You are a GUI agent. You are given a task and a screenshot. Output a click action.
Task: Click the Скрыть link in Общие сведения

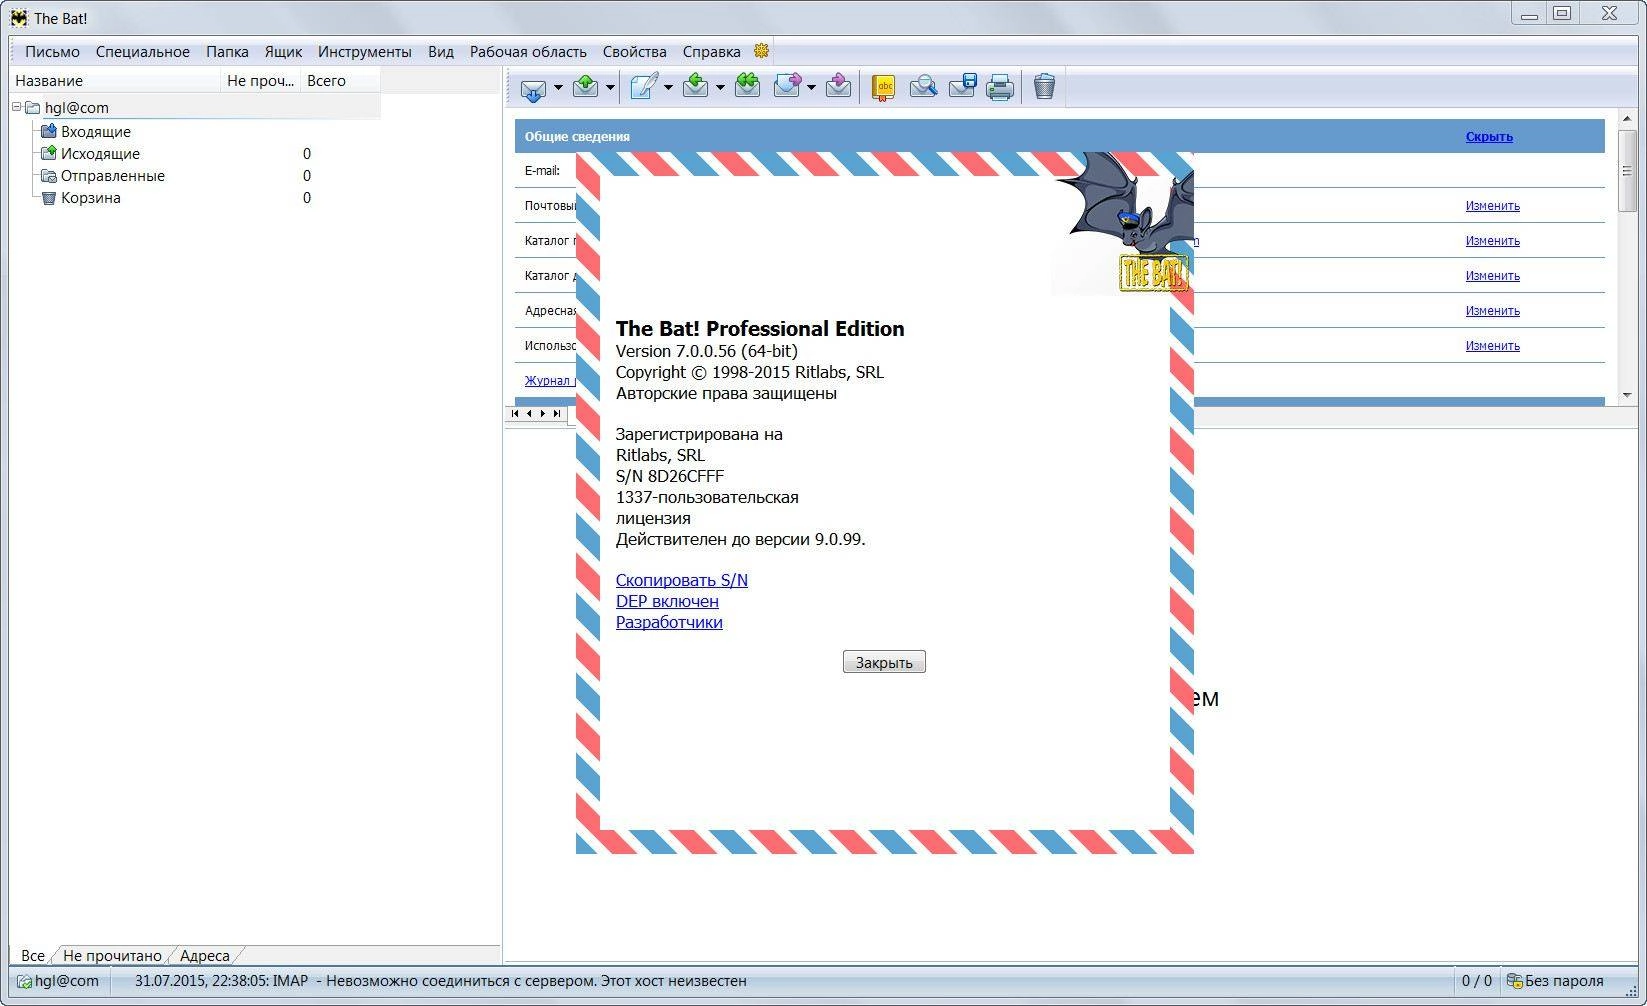1489,137
